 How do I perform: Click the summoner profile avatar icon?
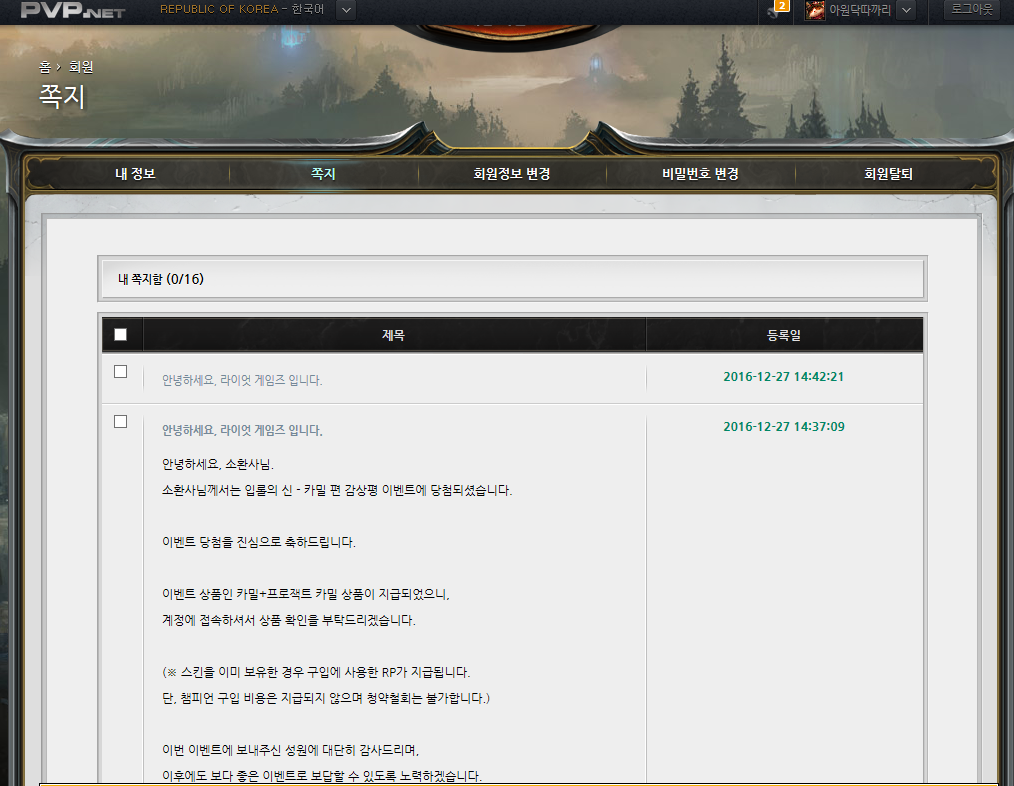pyautogui.click(x=815, y=10)
